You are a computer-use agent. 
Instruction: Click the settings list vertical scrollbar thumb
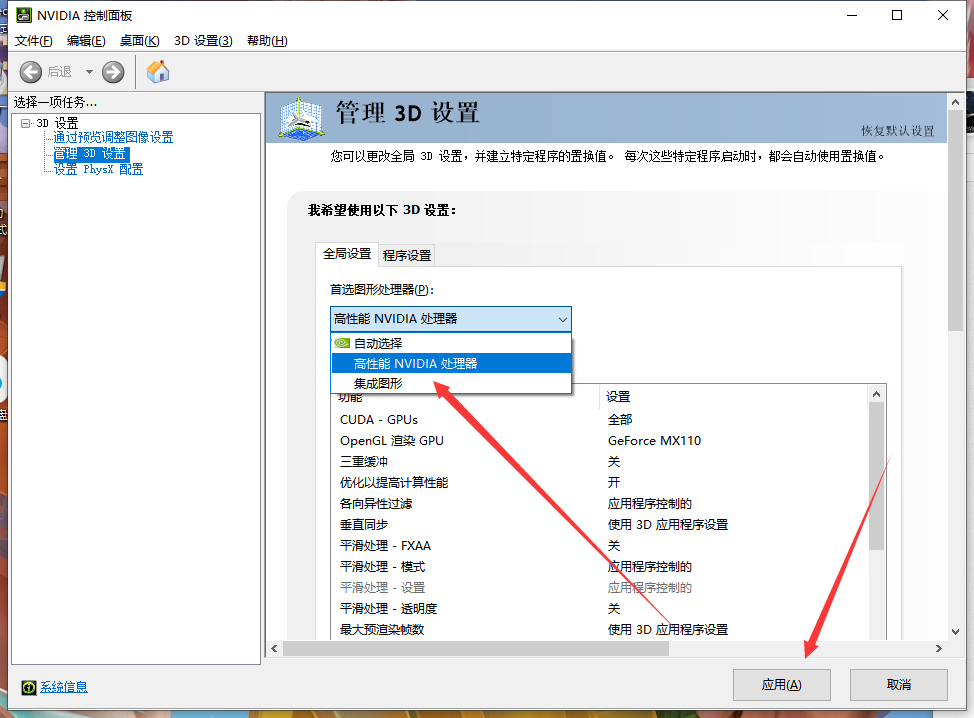(x=876, y=476)
